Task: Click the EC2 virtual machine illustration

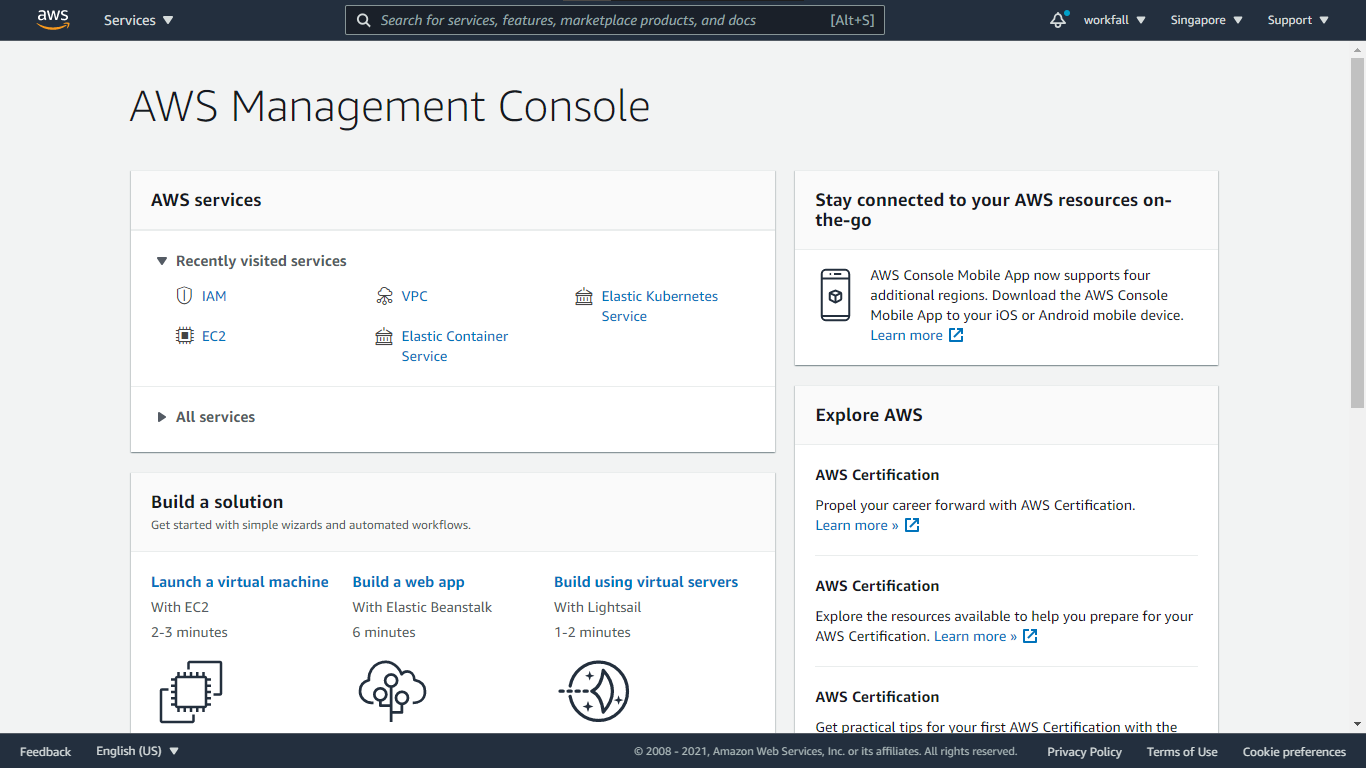Action: point(191,691)
